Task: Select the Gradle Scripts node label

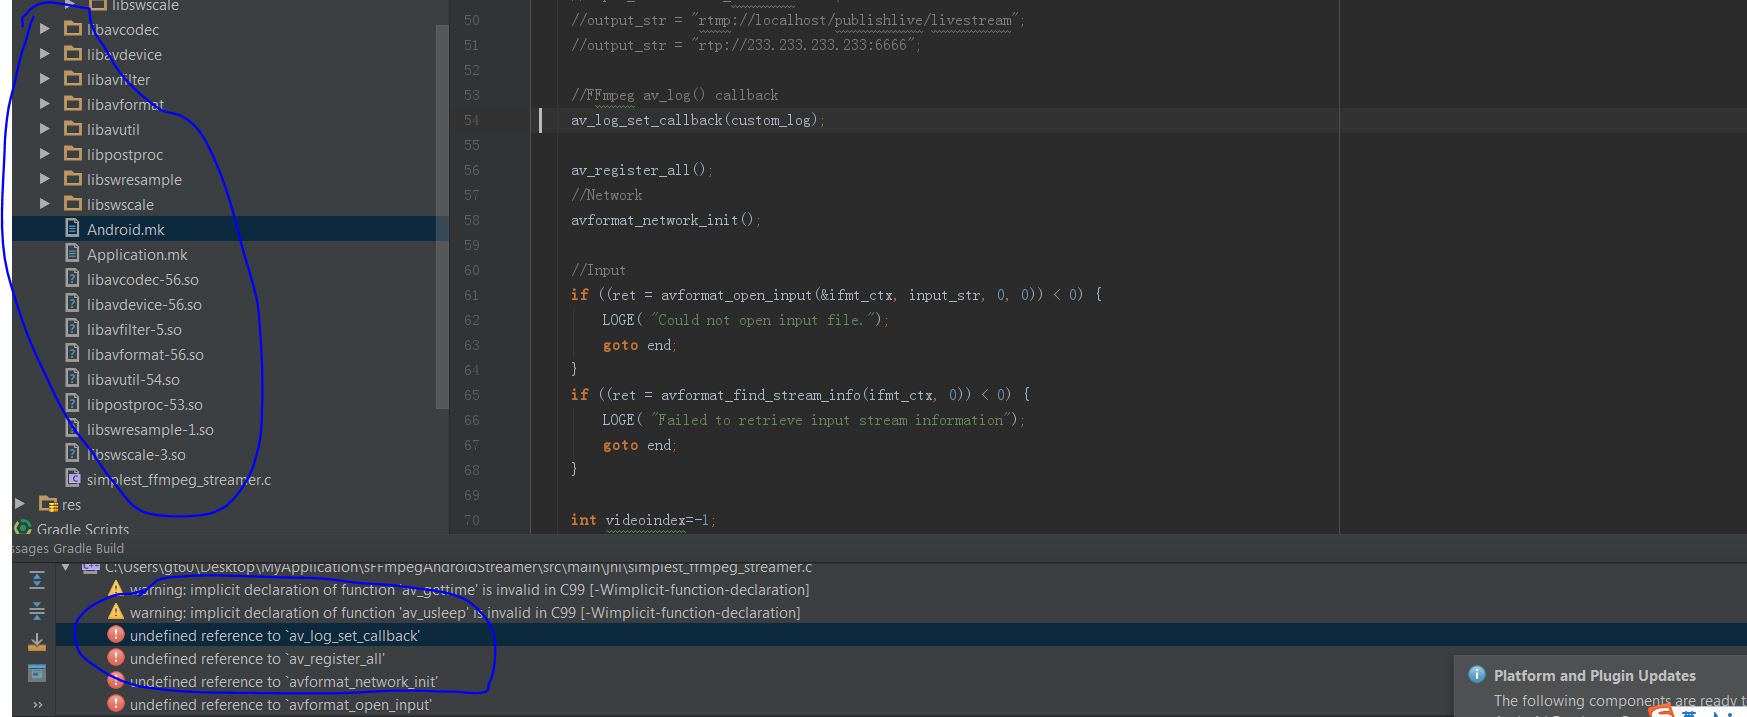Action: (x=83, y=528)
